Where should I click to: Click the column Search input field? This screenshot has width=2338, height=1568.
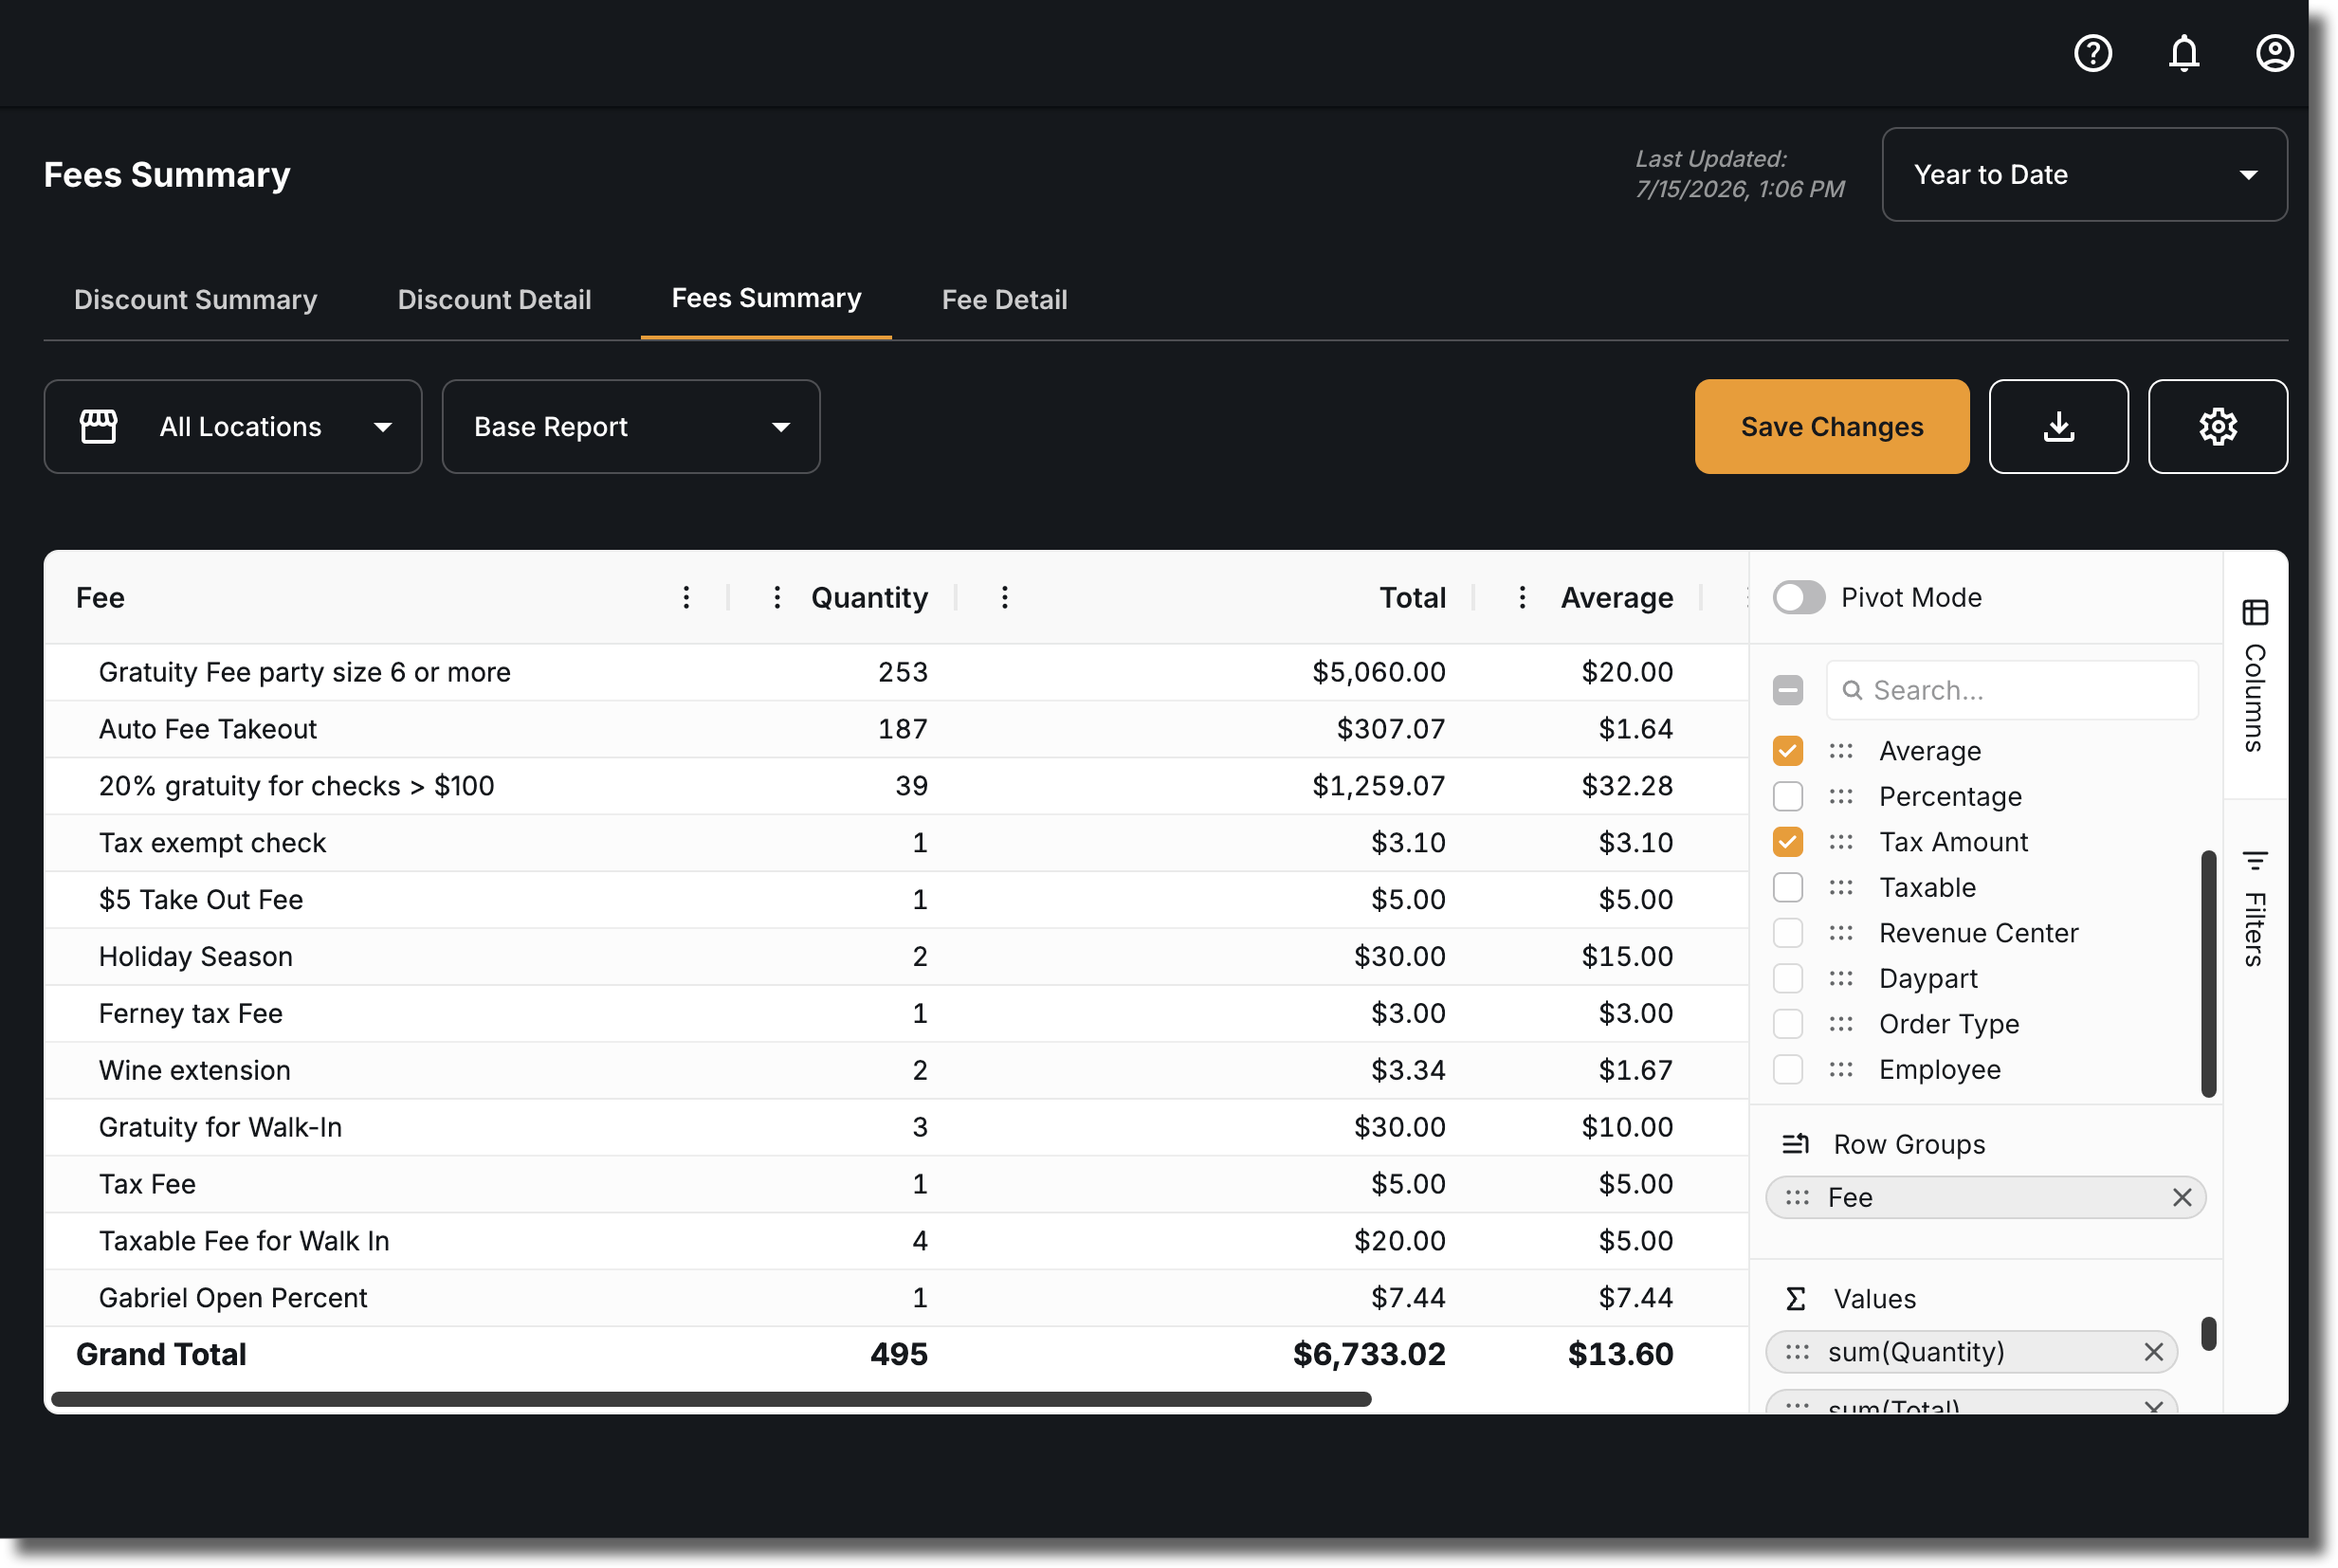point(2011,690)
